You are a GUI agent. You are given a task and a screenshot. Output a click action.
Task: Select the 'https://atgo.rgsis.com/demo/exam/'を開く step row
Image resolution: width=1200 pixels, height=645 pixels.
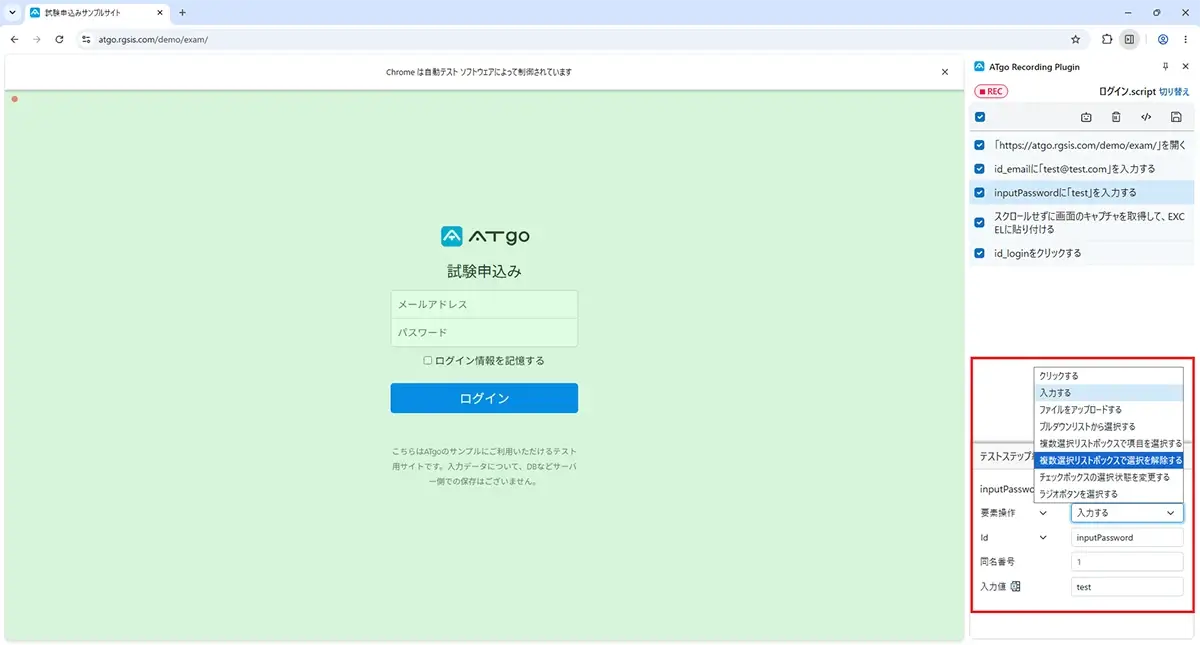click(x=1082, y=145)
